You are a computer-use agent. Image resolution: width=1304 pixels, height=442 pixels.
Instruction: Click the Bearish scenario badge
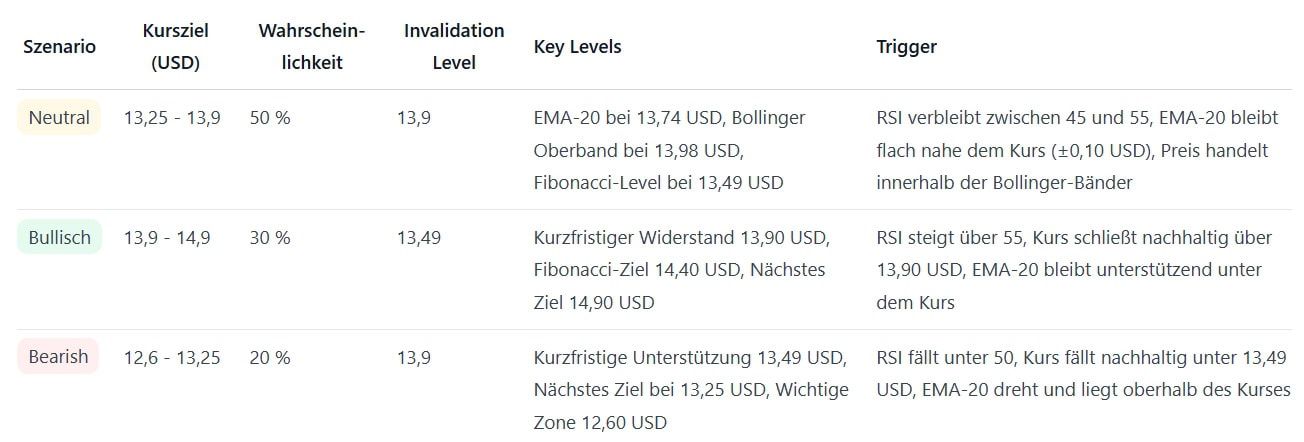(x=58, y=357)
